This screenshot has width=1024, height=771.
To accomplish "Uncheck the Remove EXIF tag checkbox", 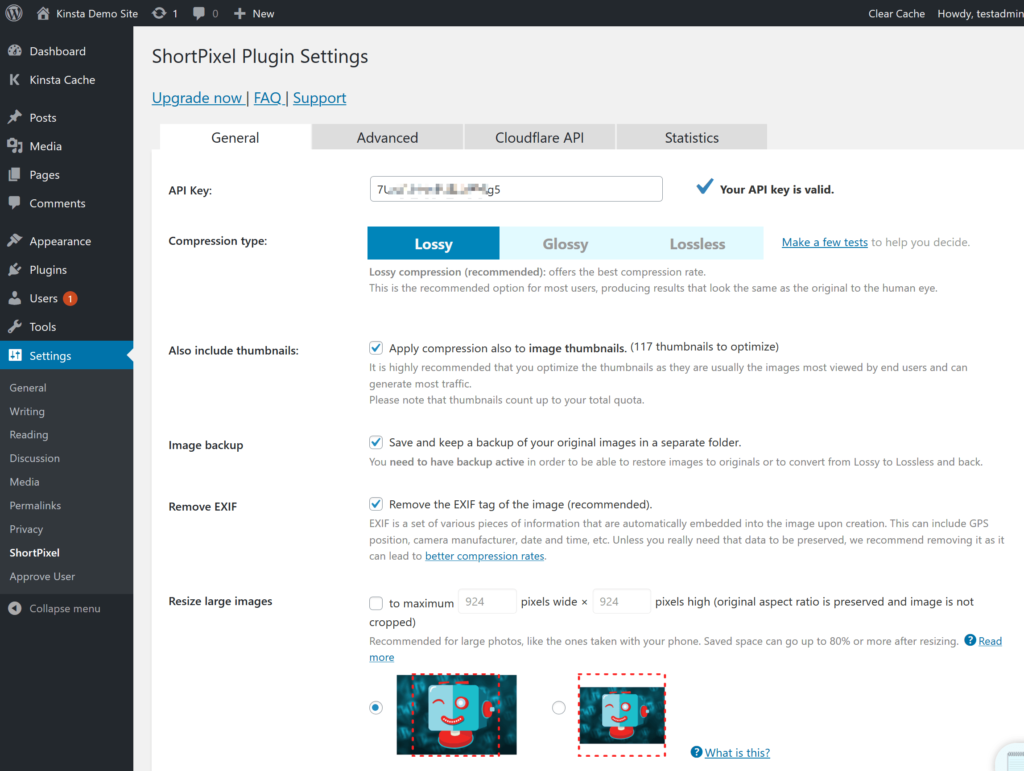I will click(x=376, y=504).
